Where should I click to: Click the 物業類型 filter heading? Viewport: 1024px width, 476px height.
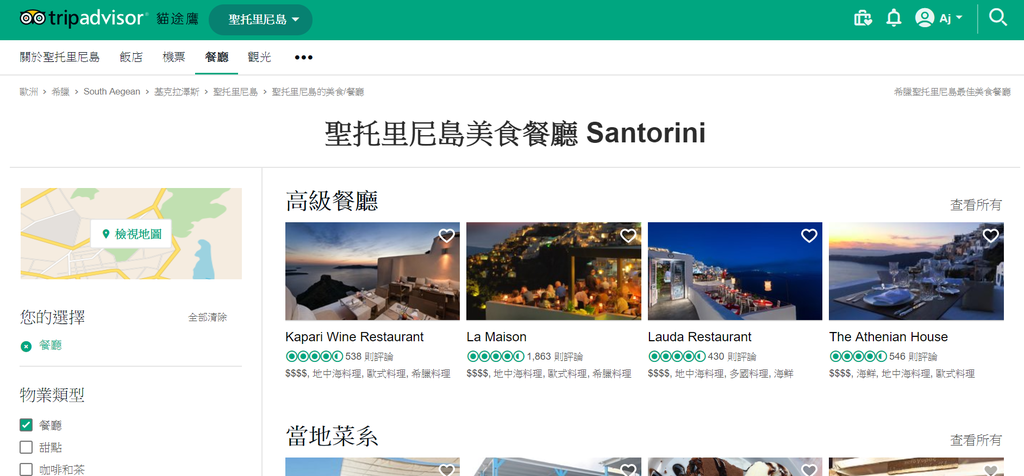click(x=52, y=395)
